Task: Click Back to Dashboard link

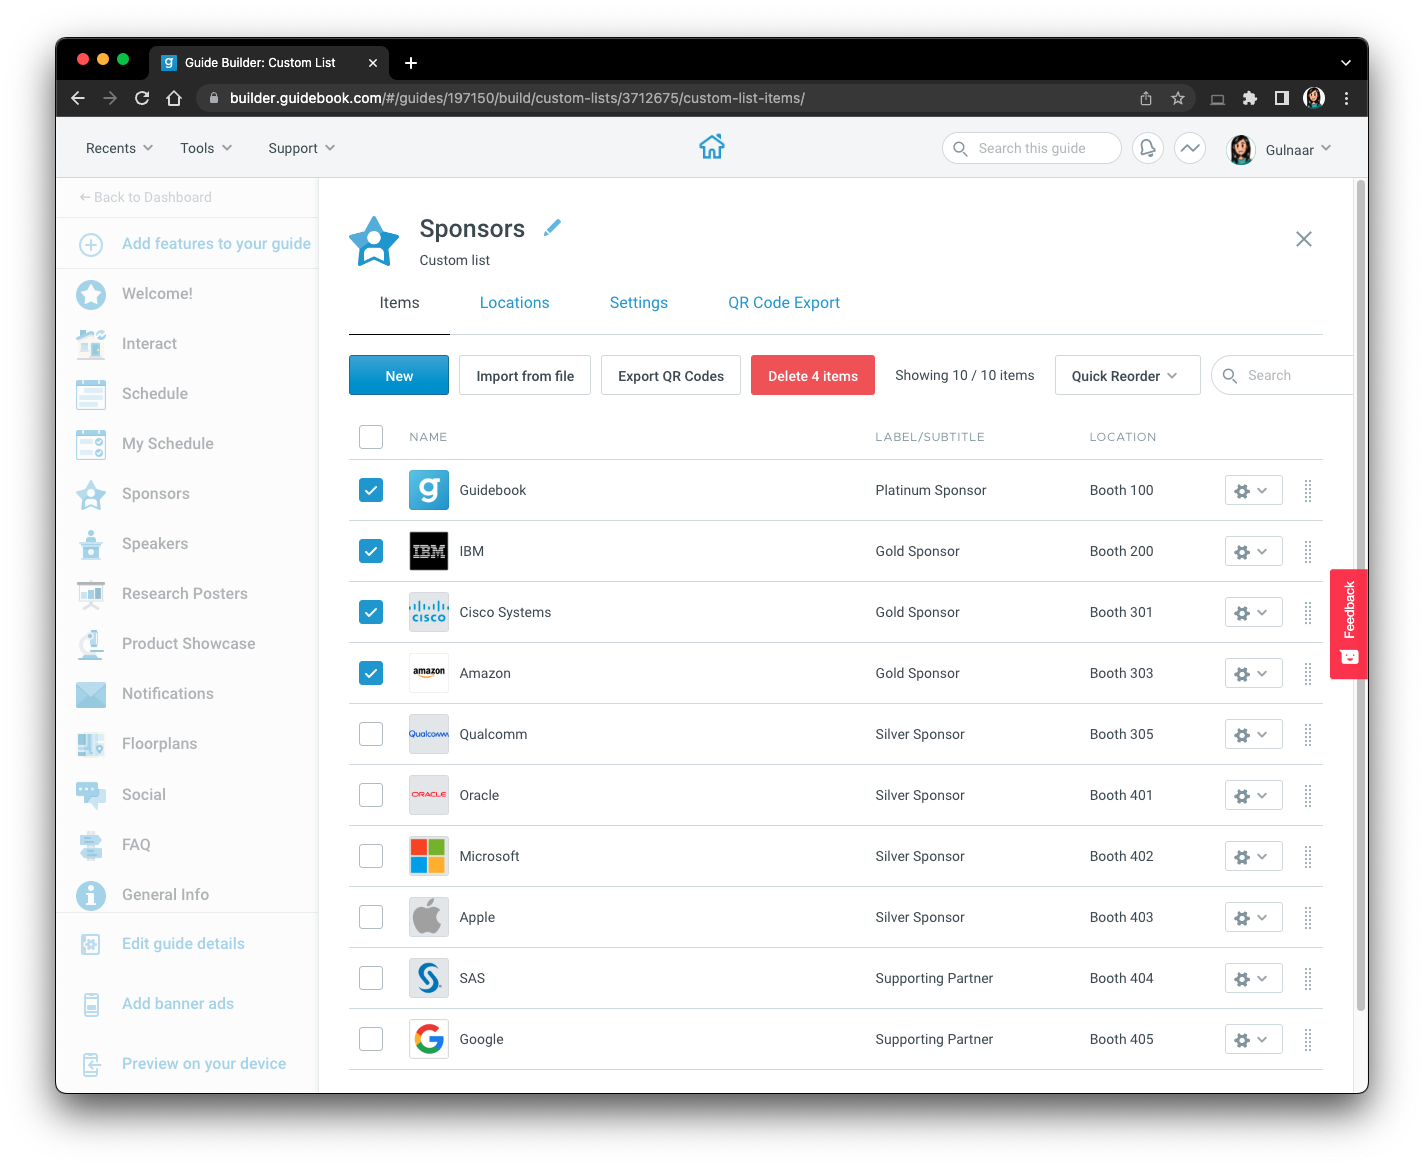Action: 146,197
